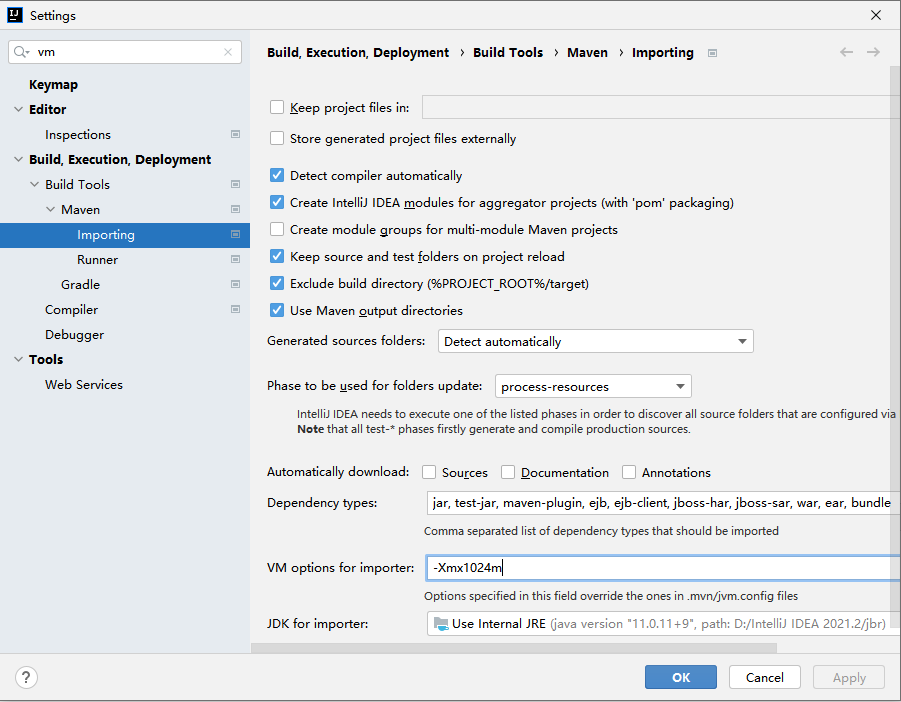The height and width of the screenshot is (702, 901).
Task: Click the horizontal scrollbar at panel bottom
Action: 514,648
